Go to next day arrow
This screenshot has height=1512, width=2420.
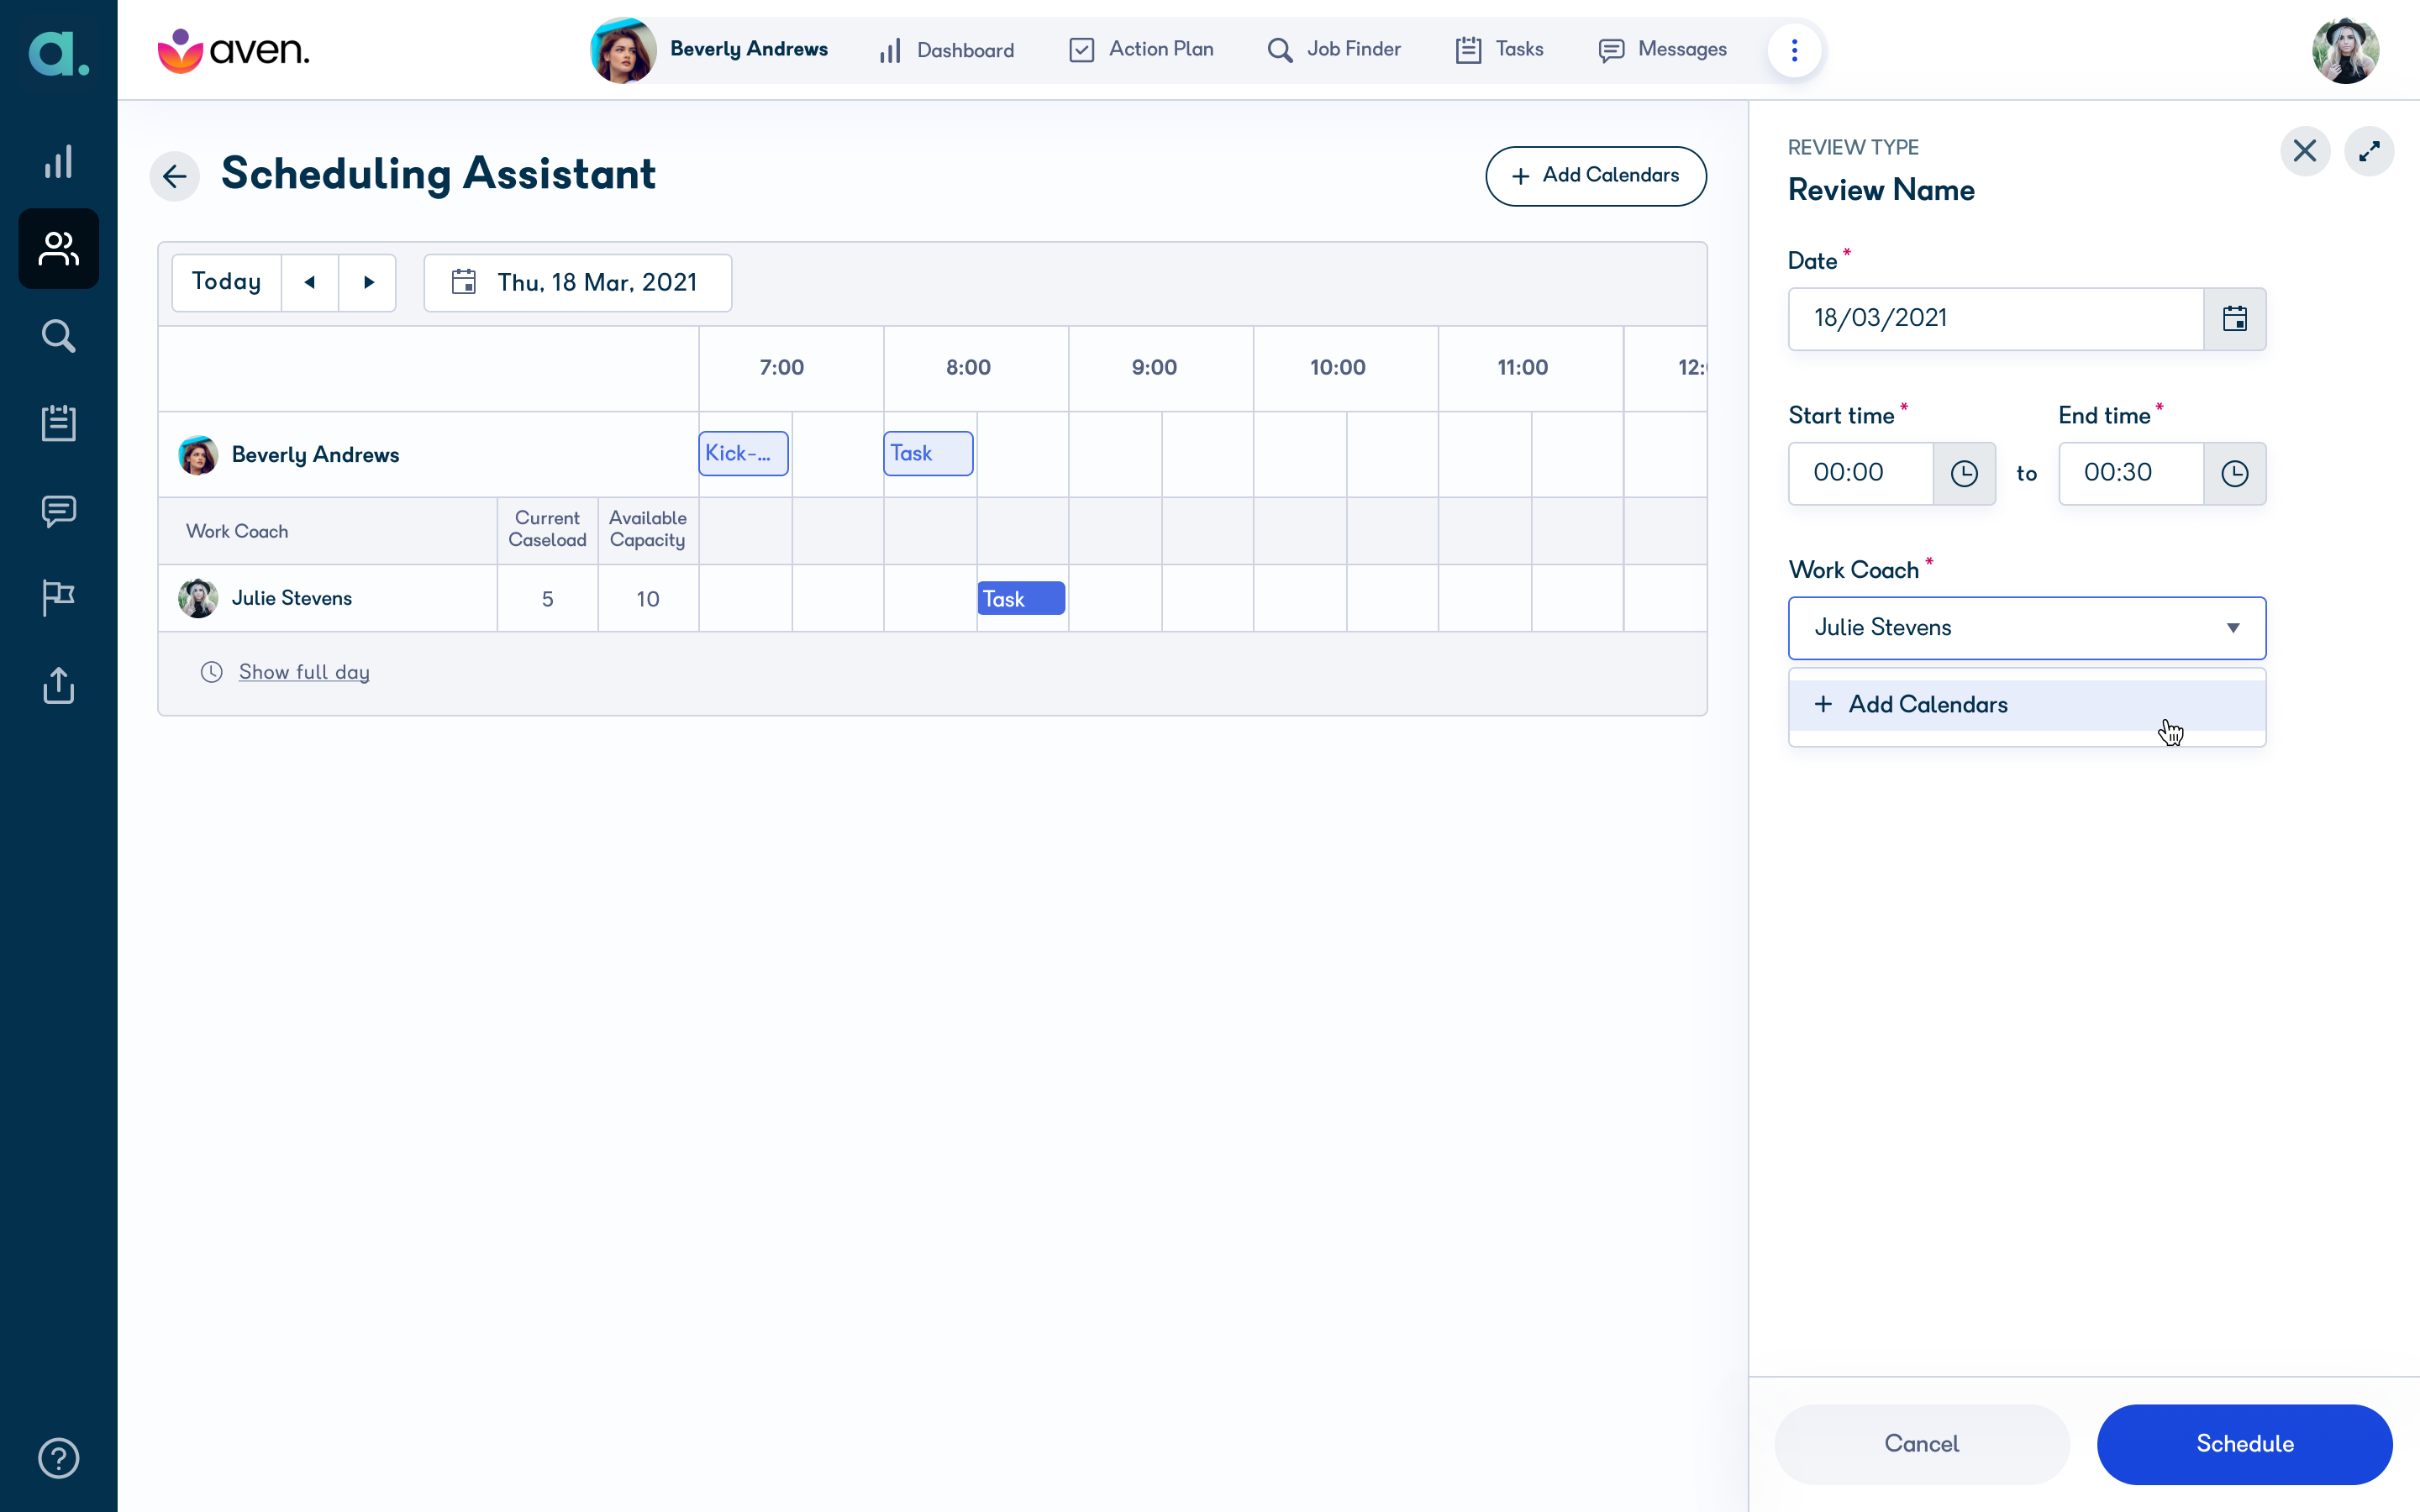point(368,283)
